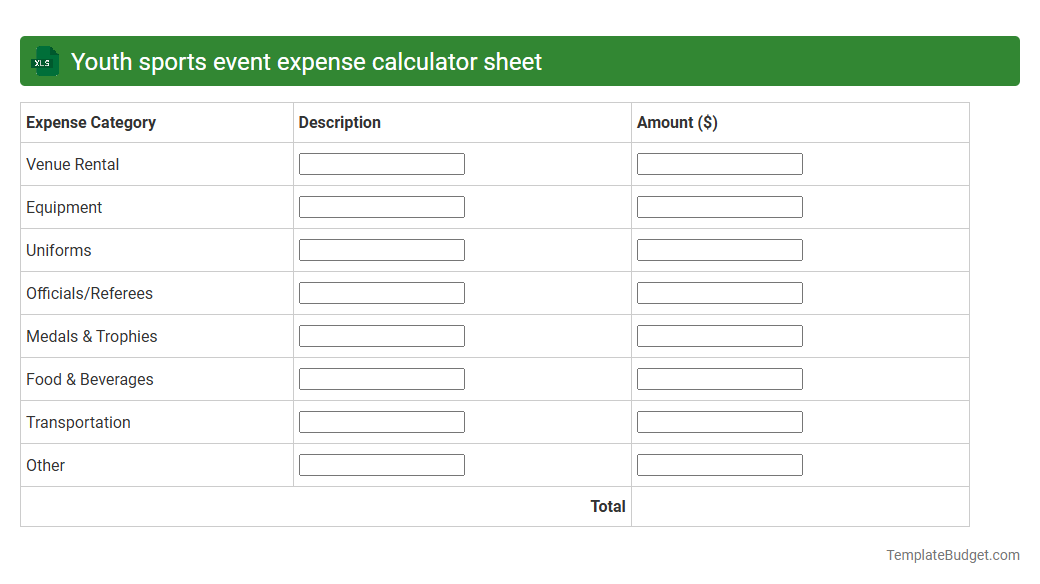Click the Total row label
Viewport: 1040px width, 584px height.
[609, 506]
